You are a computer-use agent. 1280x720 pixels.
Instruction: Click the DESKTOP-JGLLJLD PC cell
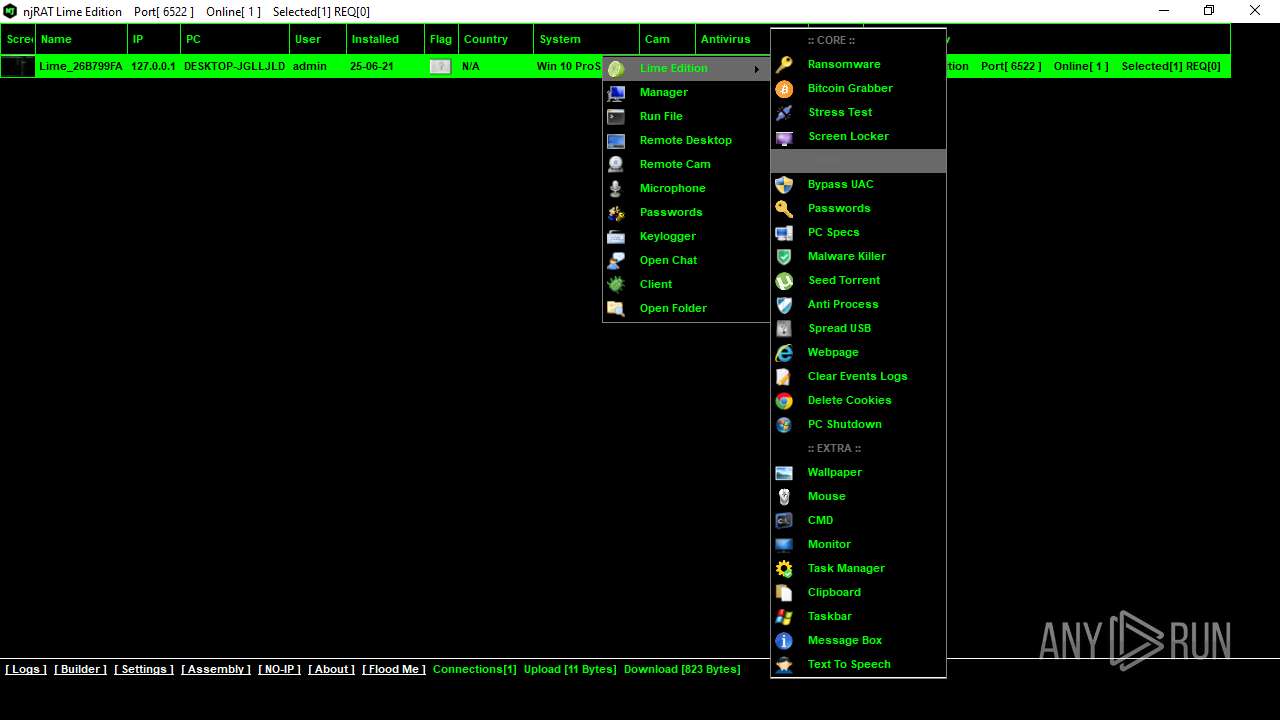(234, 66)
